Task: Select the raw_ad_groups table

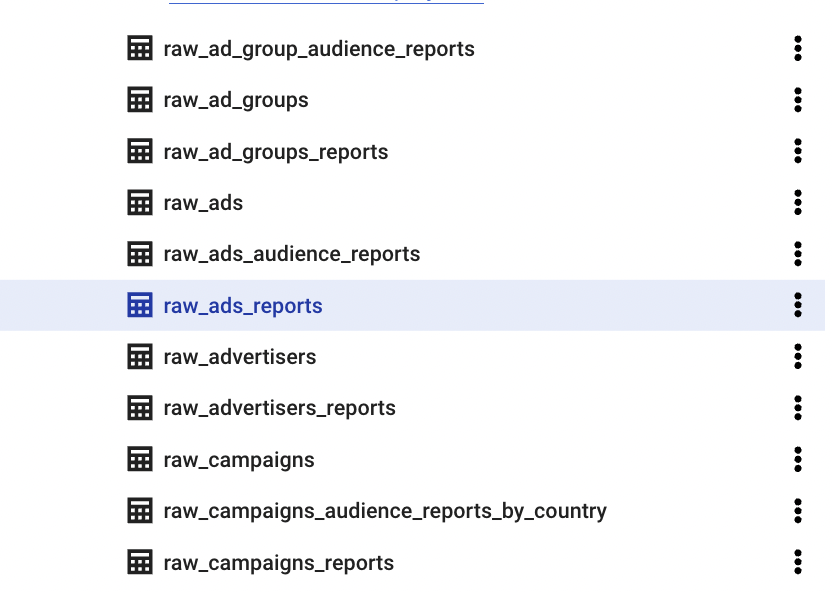Action: (236, 100)
